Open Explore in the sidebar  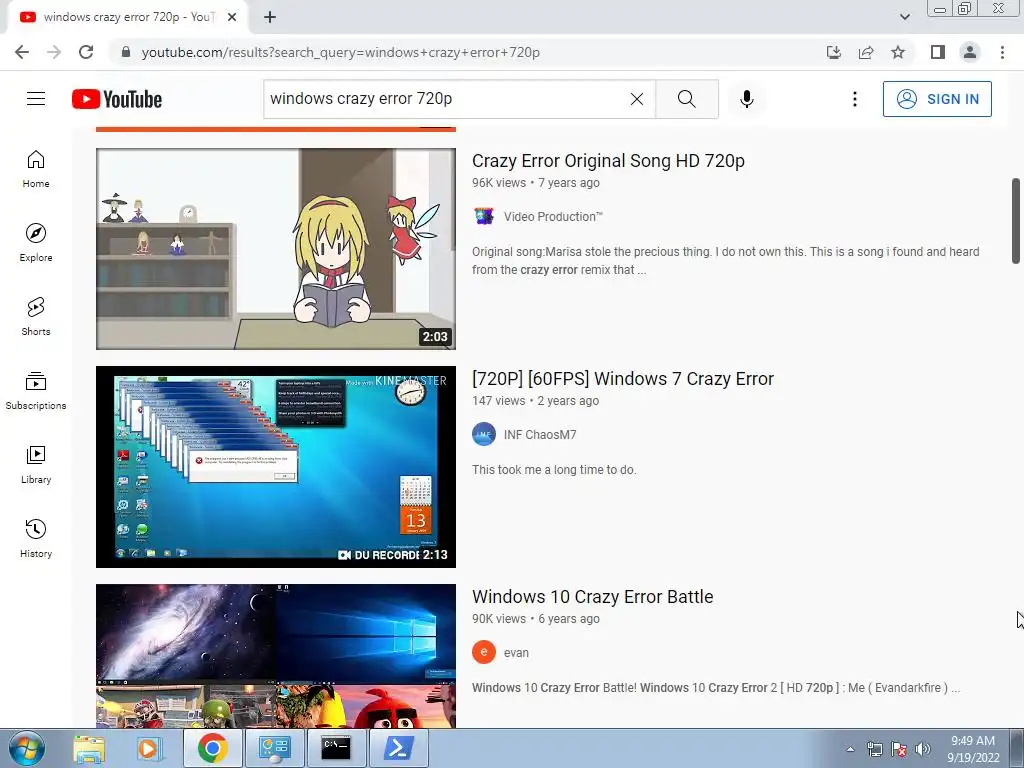[36, 243]
